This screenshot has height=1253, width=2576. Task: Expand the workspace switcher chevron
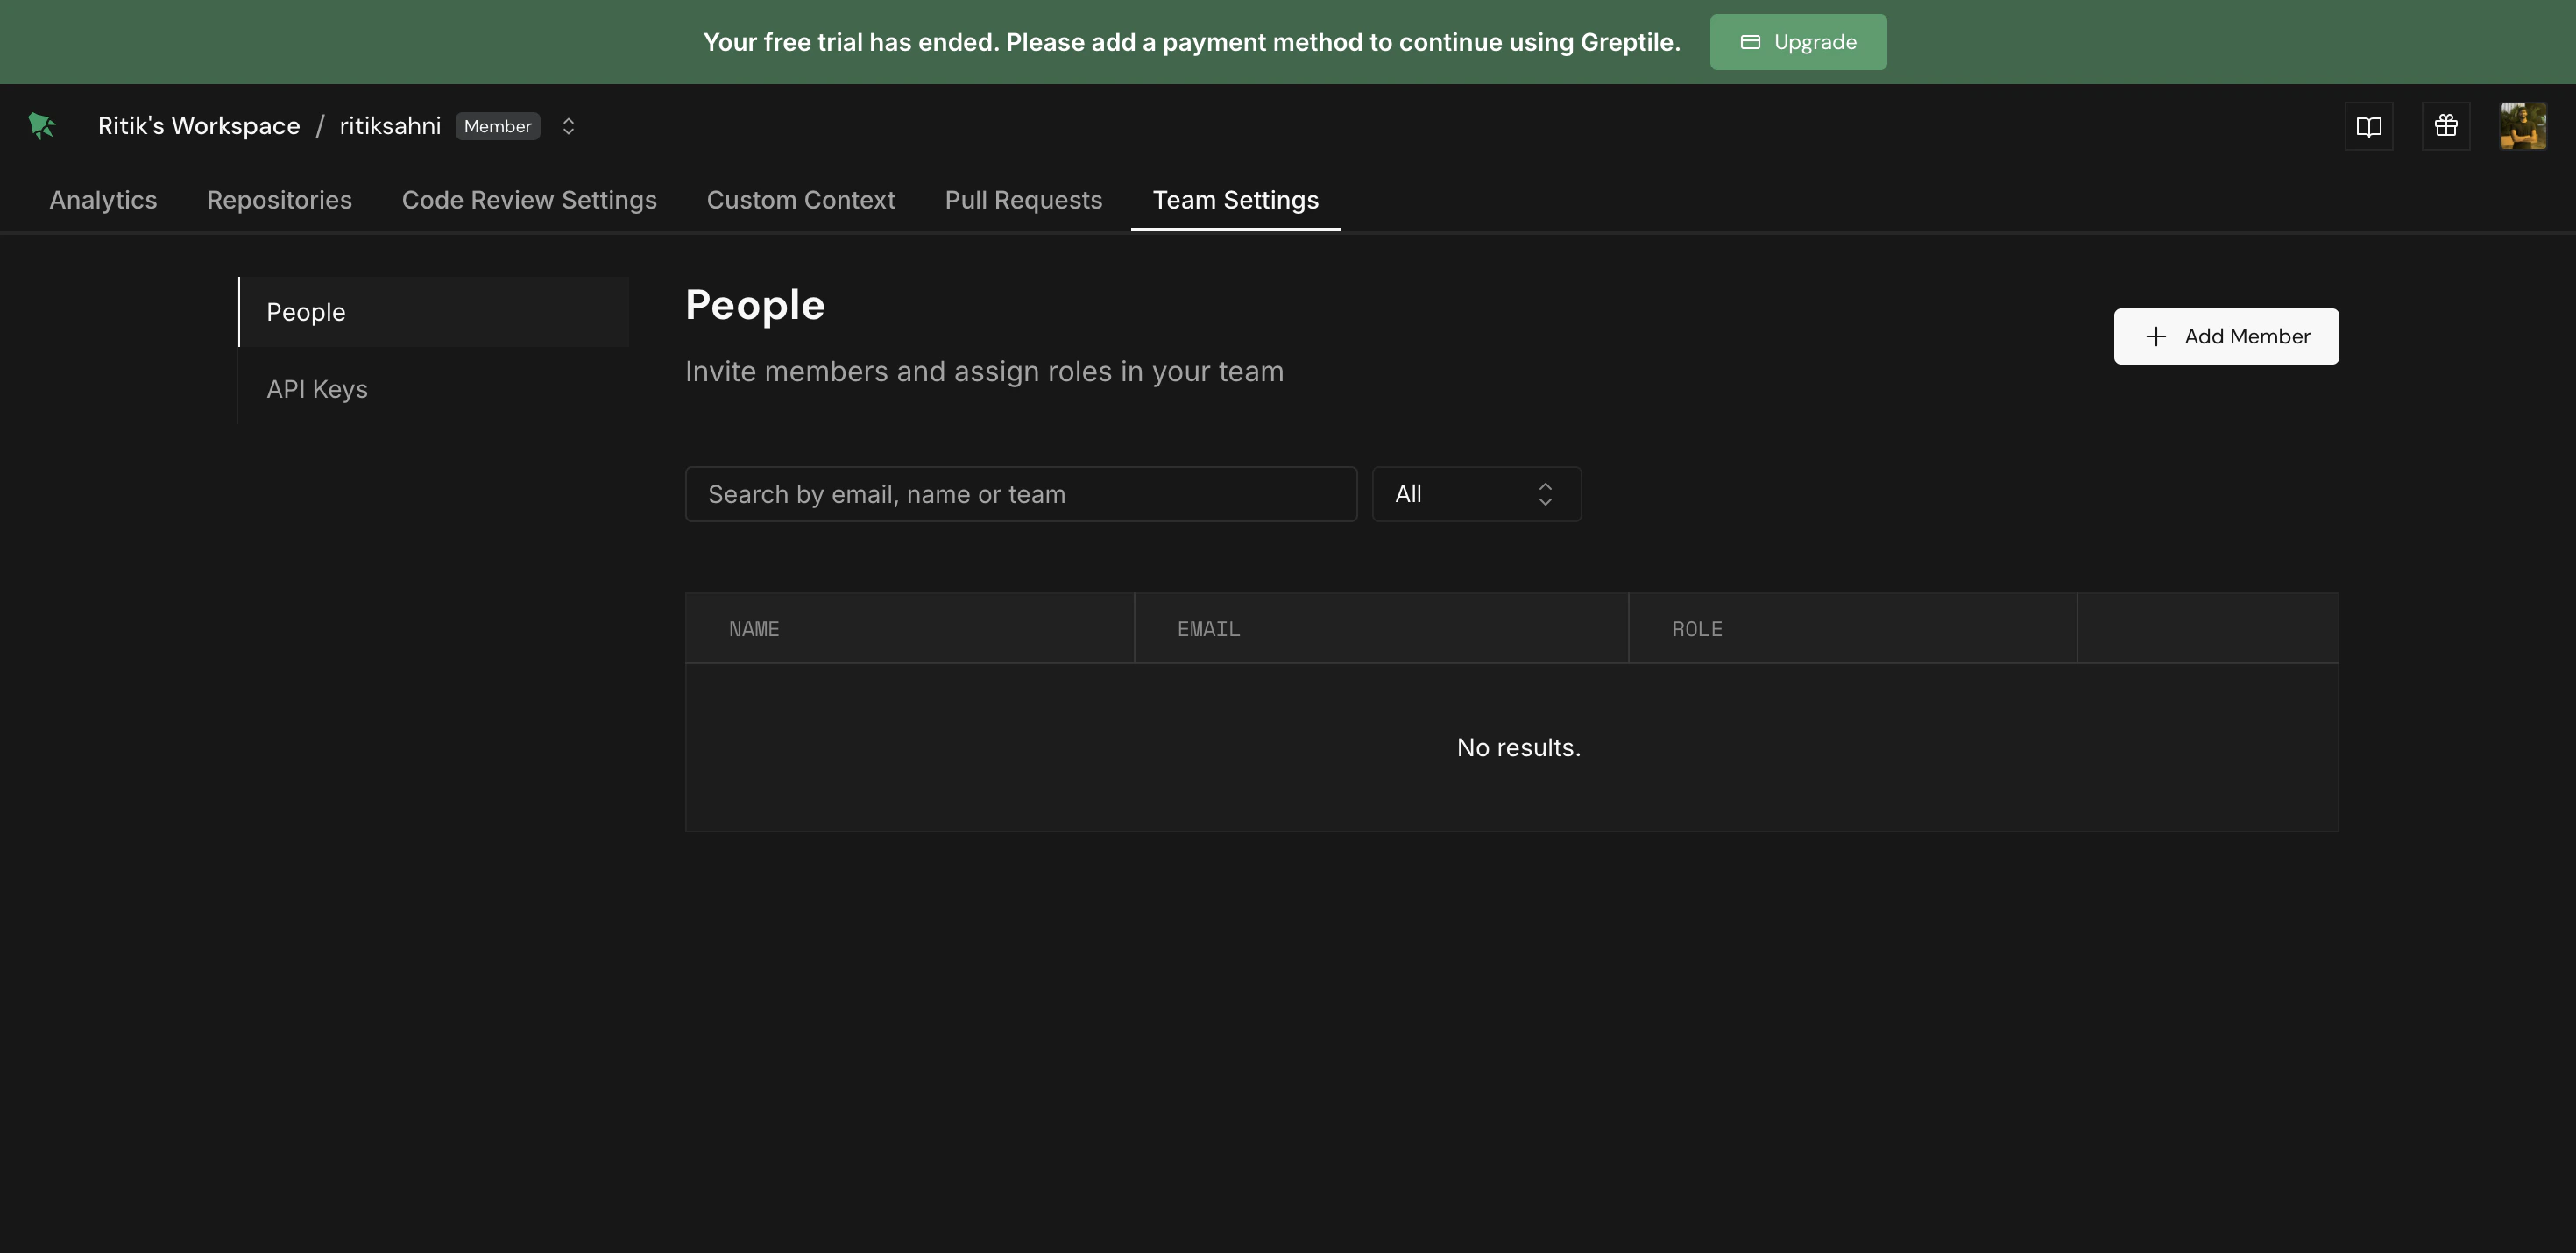[x=568, y=126]
